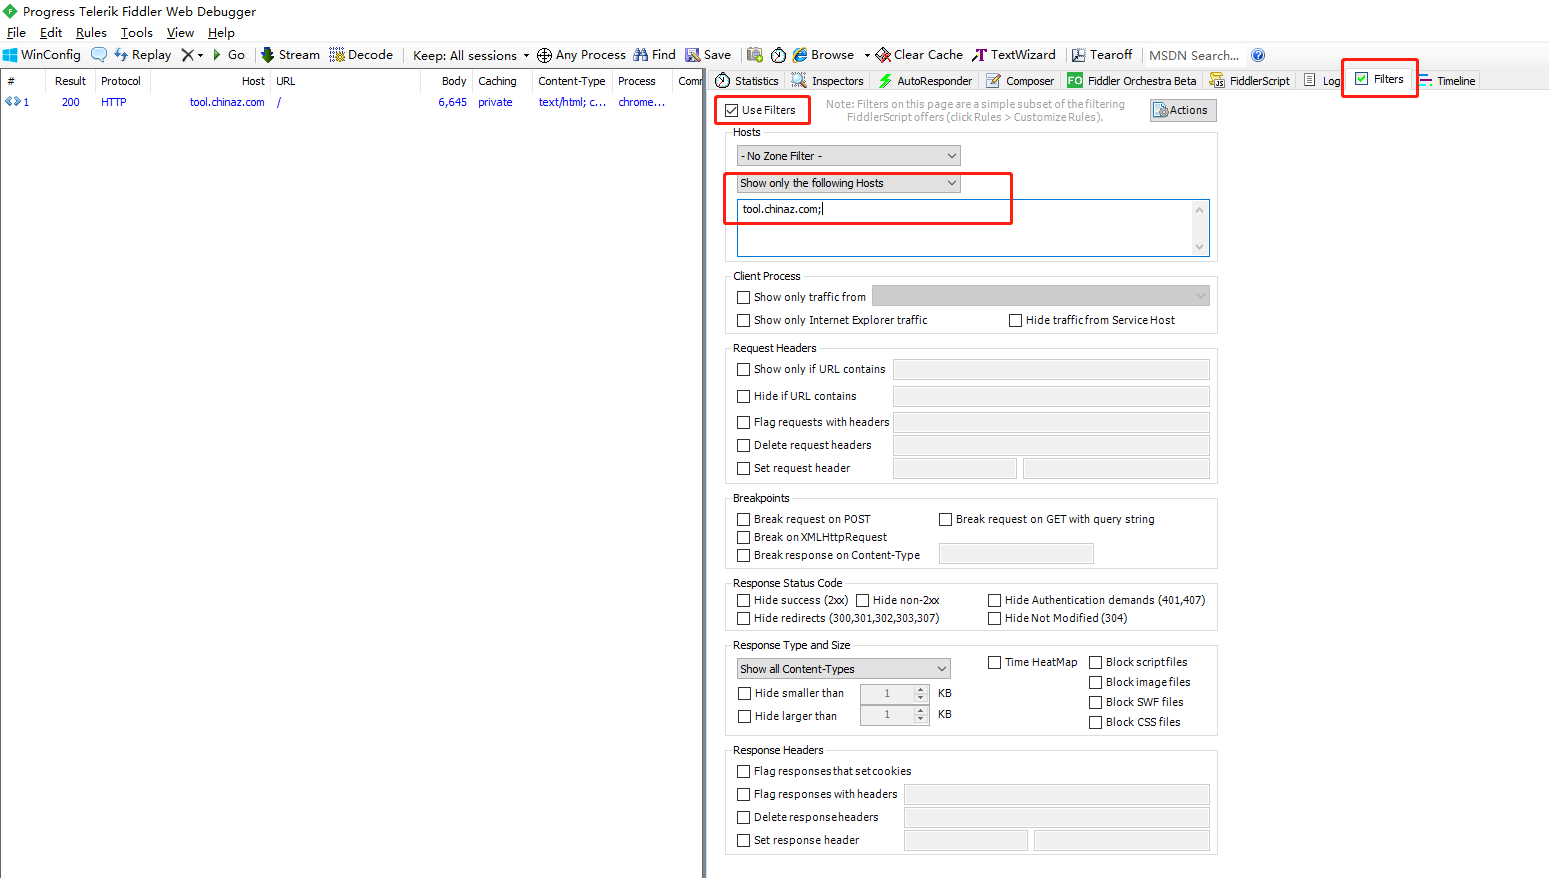Click the comment speech bubble icon
The image size is (1549, 878).
(x=99, y=55)
